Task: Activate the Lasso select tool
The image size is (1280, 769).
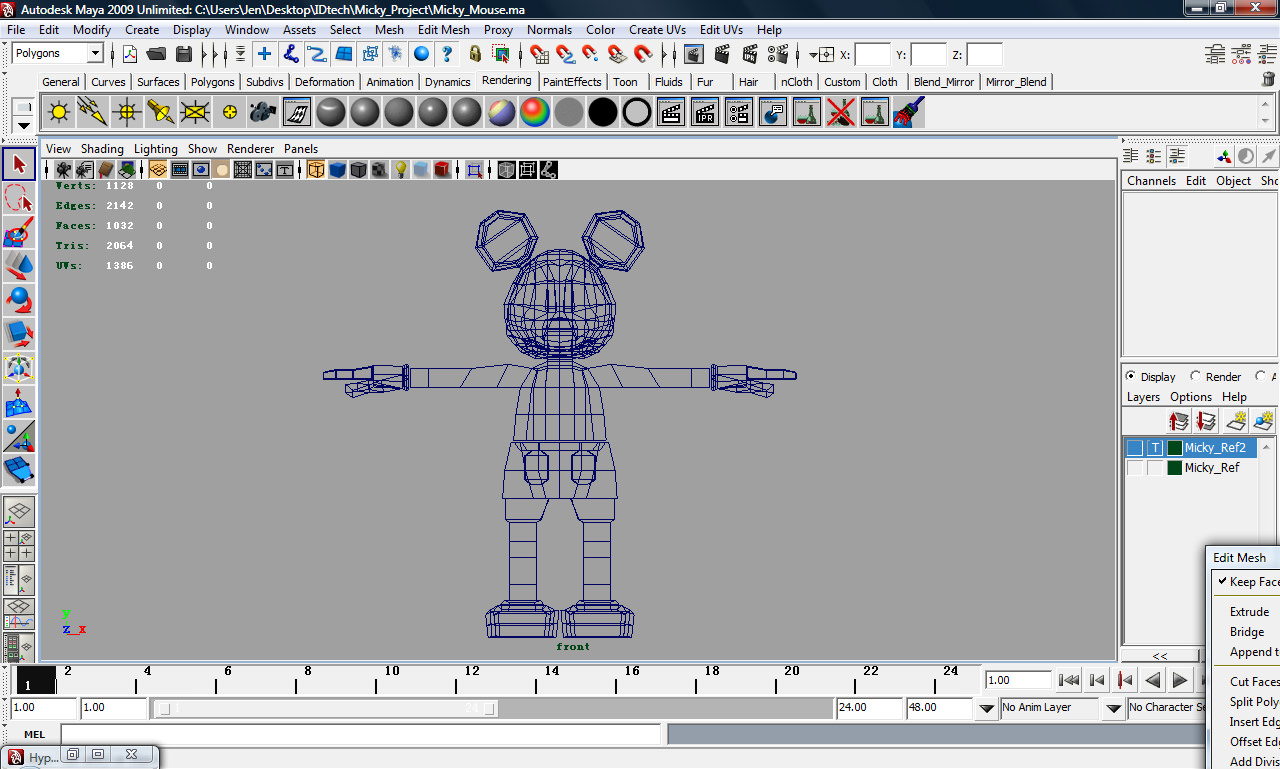Action: [19, 198]
